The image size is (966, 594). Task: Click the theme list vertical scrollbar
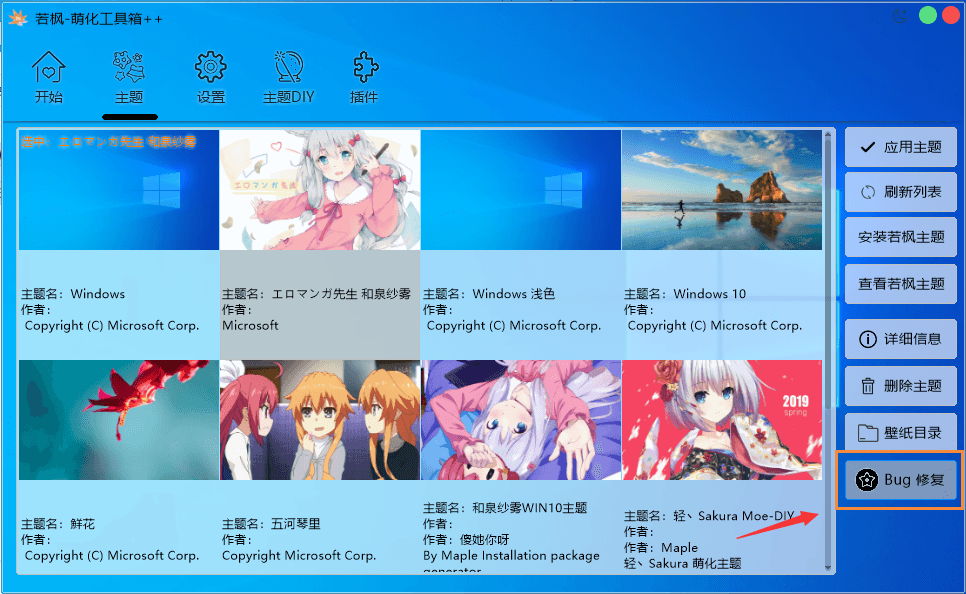pos(828,274)
